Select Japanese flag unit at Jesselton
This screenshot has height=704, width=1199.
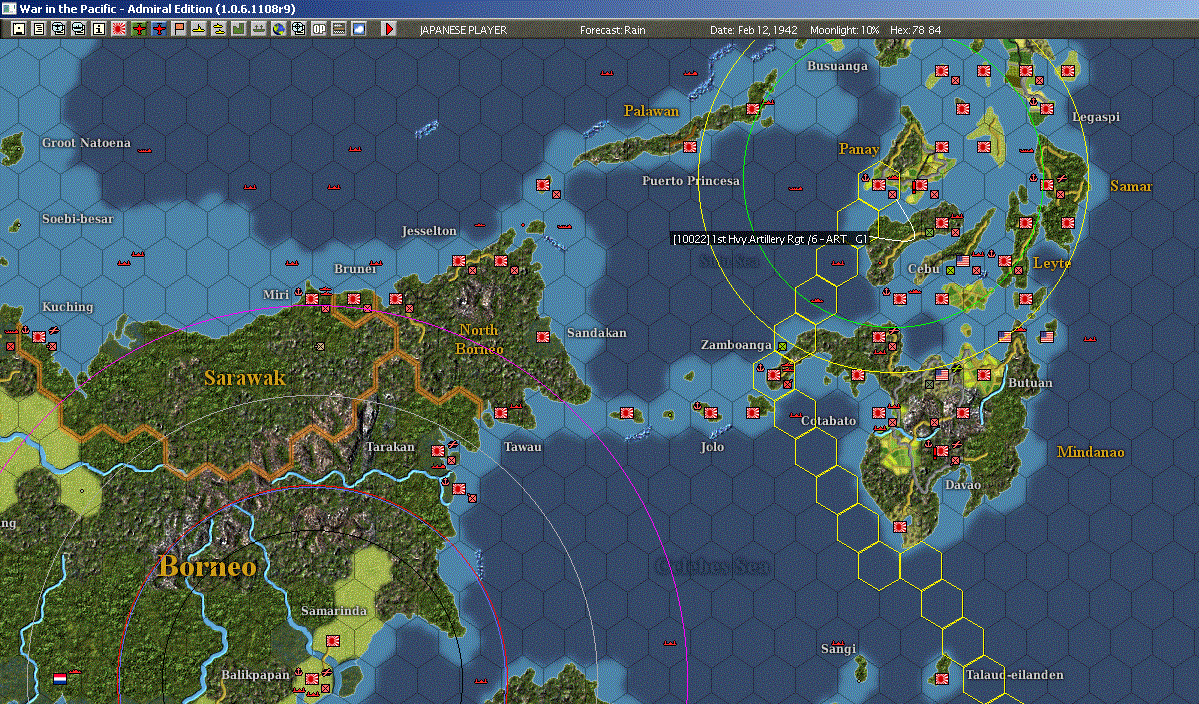coord(459,261)
